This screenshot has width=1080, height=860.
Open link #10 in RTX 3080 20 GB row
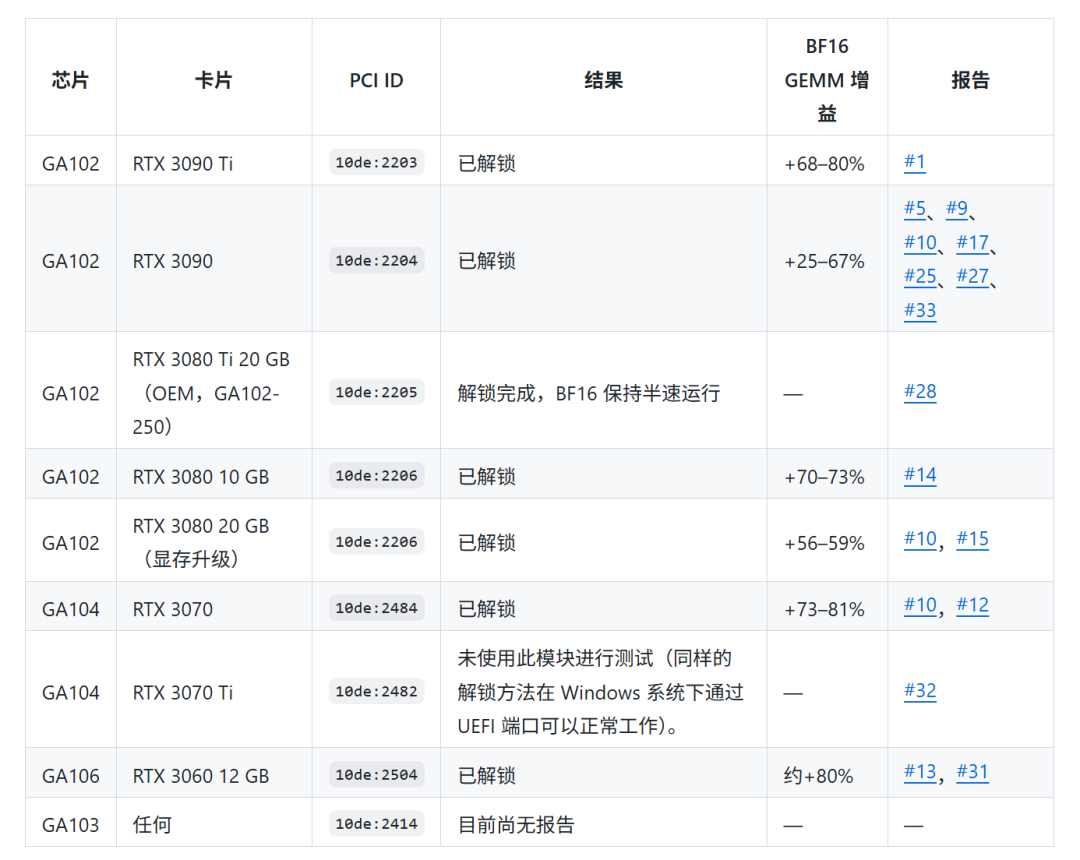(920, 539)
